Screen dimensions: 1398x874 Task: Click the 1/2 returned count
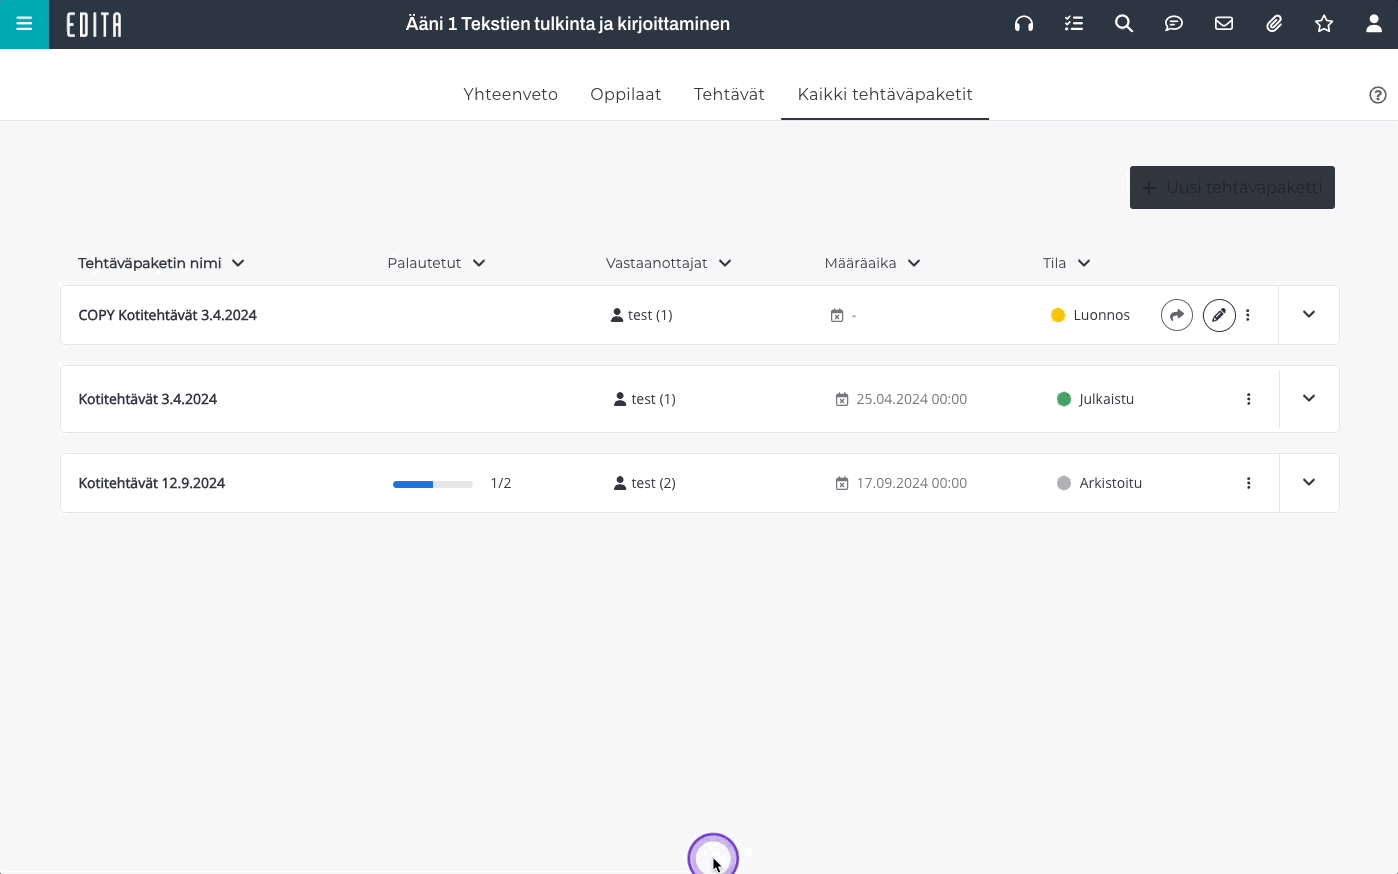501,483
